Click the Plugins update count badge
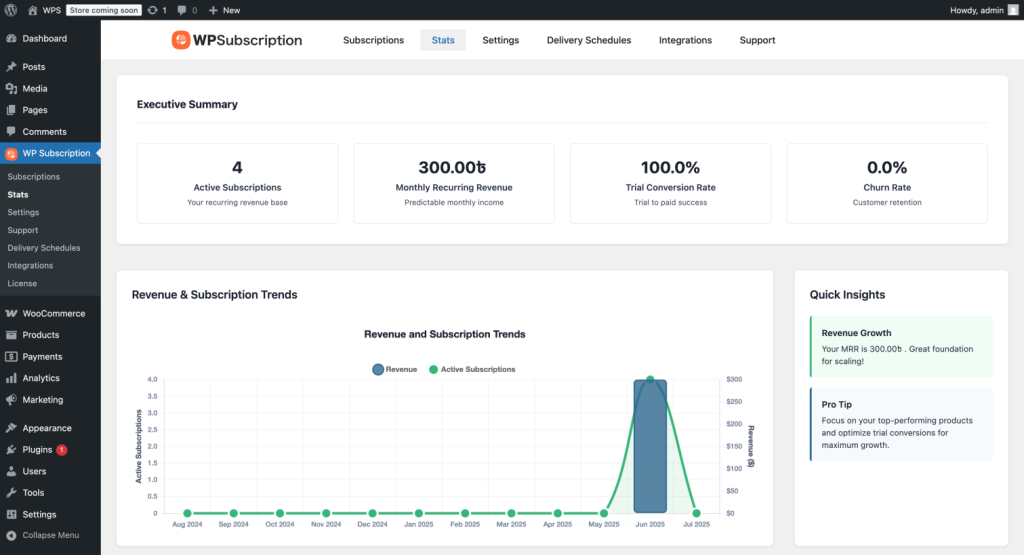The height and width of the screenshot is (555, 1024). (x=61, y=450)
